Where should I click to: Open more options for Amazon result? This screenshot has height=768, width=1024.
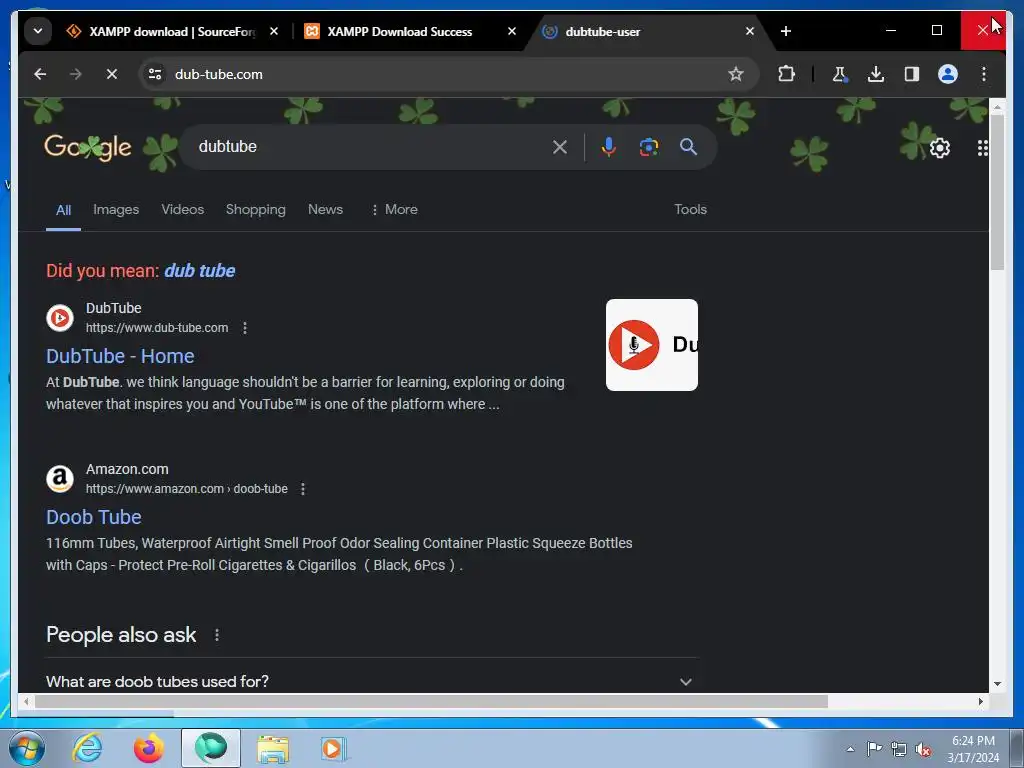(303, 489)
